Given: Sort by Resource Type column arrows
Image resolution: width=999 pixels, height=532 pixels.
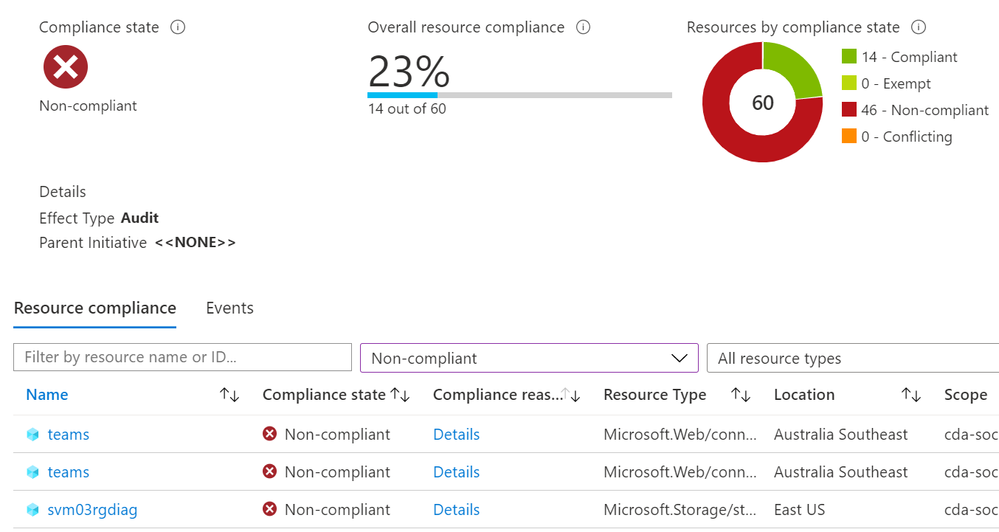Looking at the screenshot, I should coord(740,395).
